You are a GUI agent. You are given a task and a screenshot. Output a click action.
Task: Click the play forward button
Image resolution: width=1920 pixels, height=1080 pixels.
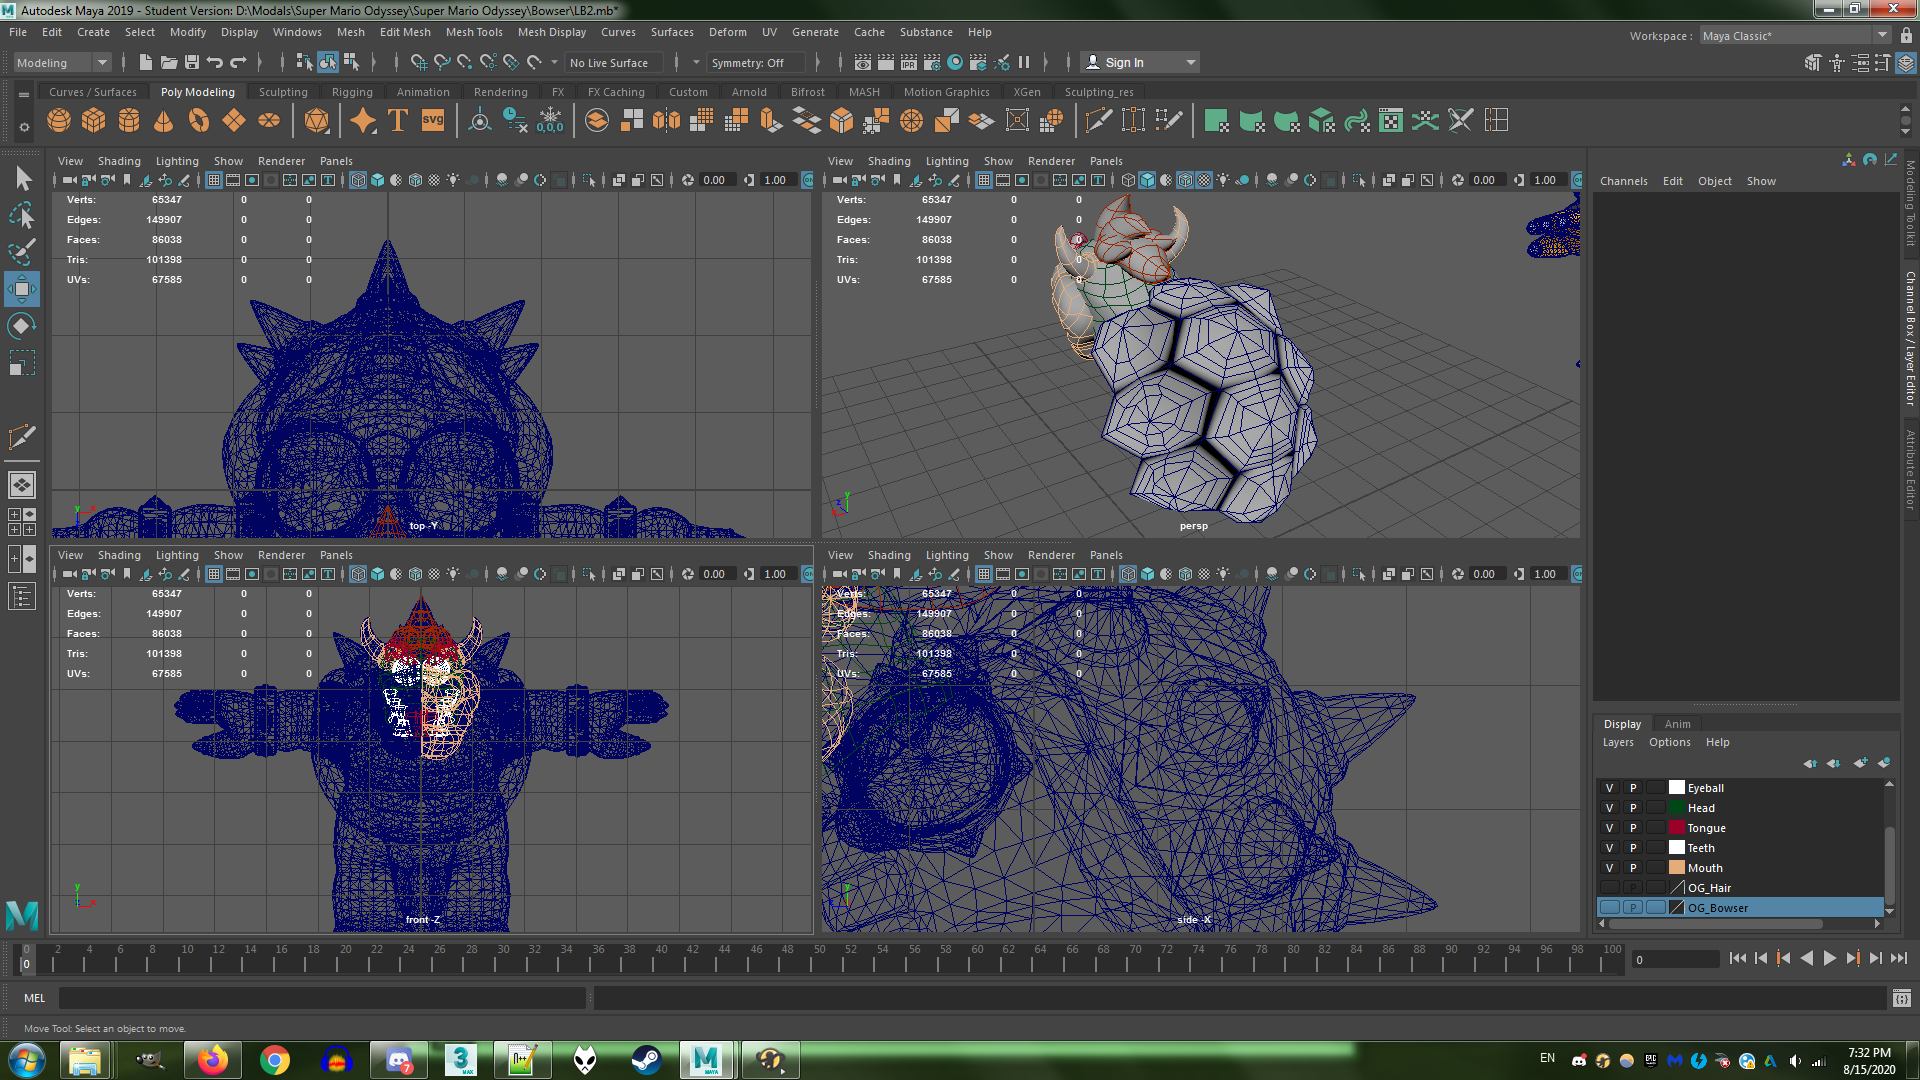click(1829, 958)
